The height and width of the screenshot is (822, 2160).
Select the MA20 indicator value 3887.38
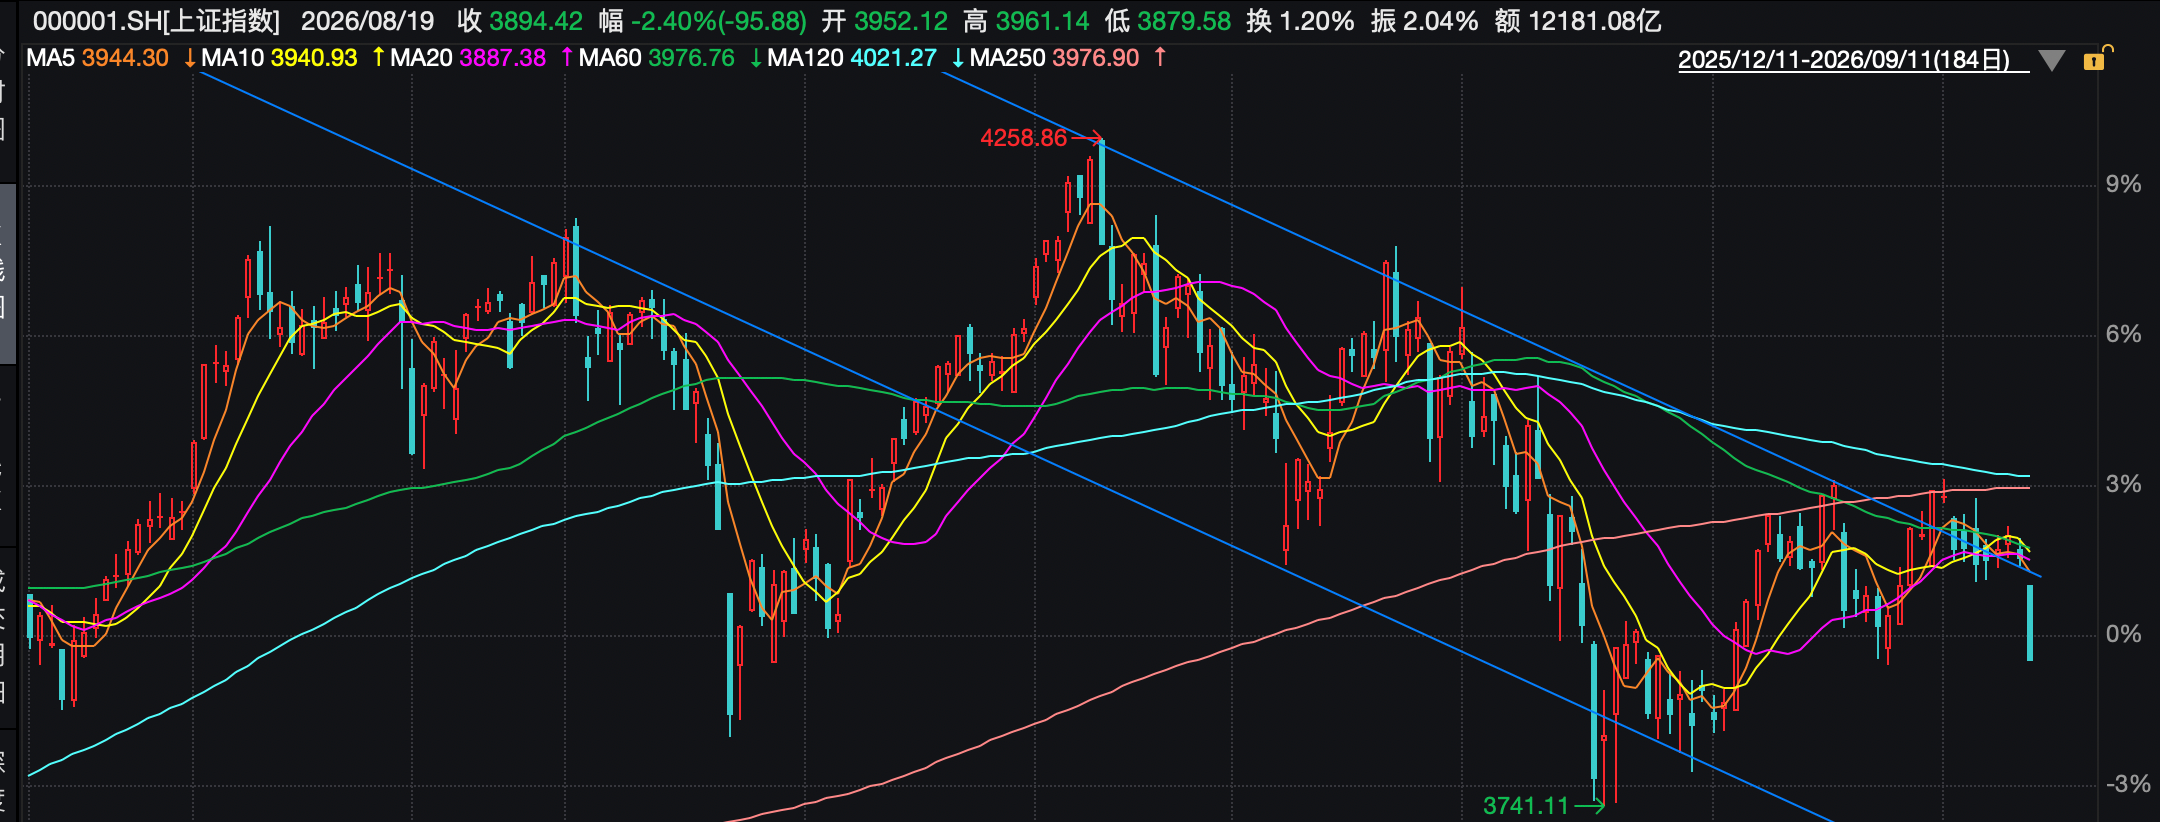(x=503, y=58)
